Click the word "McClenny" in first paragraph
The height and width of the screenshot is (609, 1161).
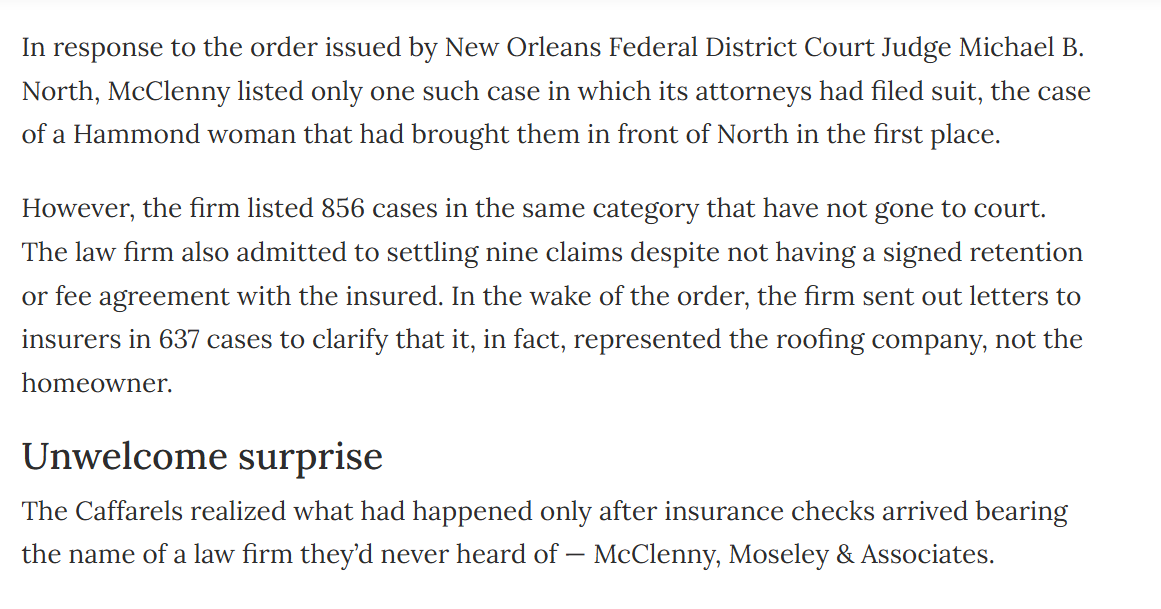pyautogui.click(x=169, y=91)
